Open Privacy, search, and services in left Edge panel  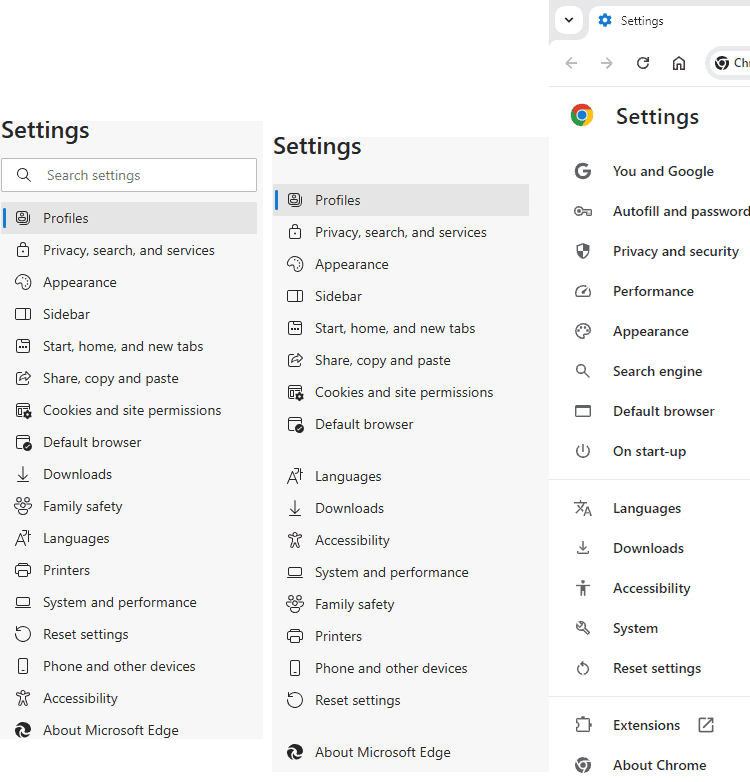[129, 250]
